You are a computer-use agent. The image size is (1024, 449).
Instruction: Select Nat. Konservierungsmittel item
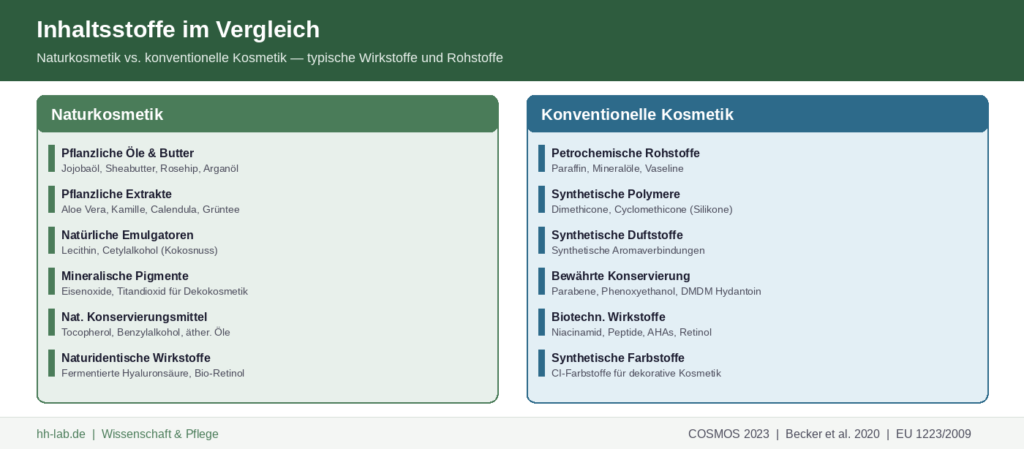(134, 317)
